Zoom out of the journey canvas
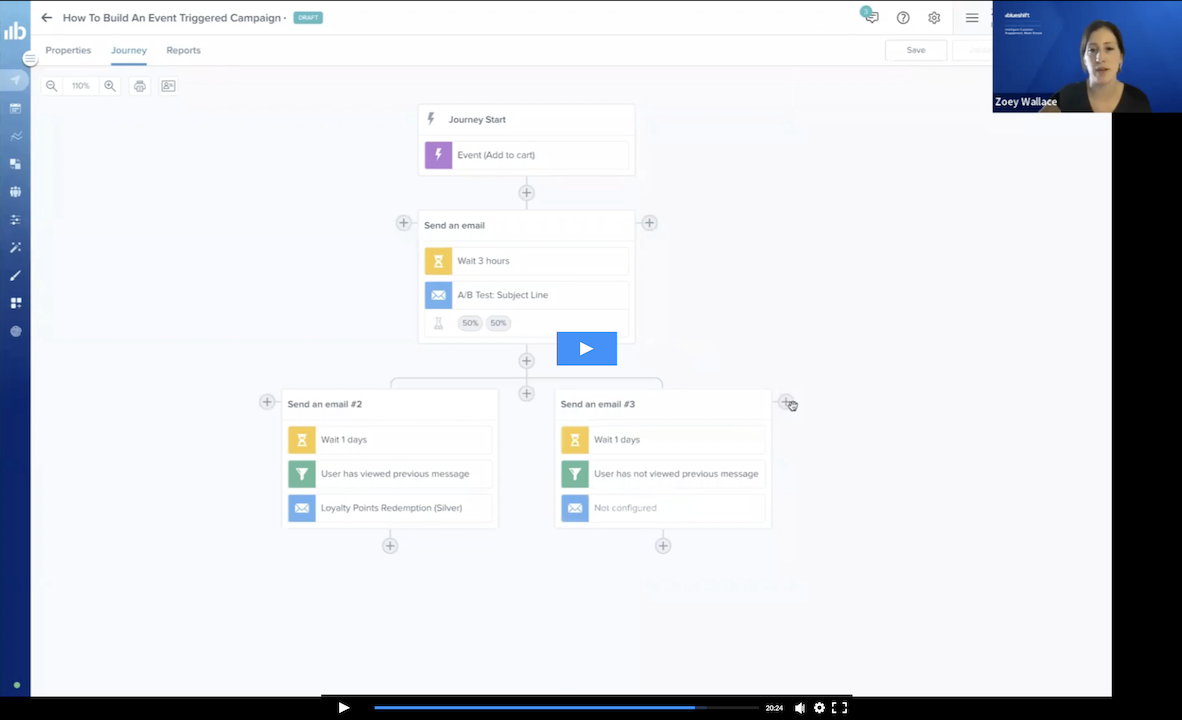The height and width of the screenshot is (720, 1182). 51,86
